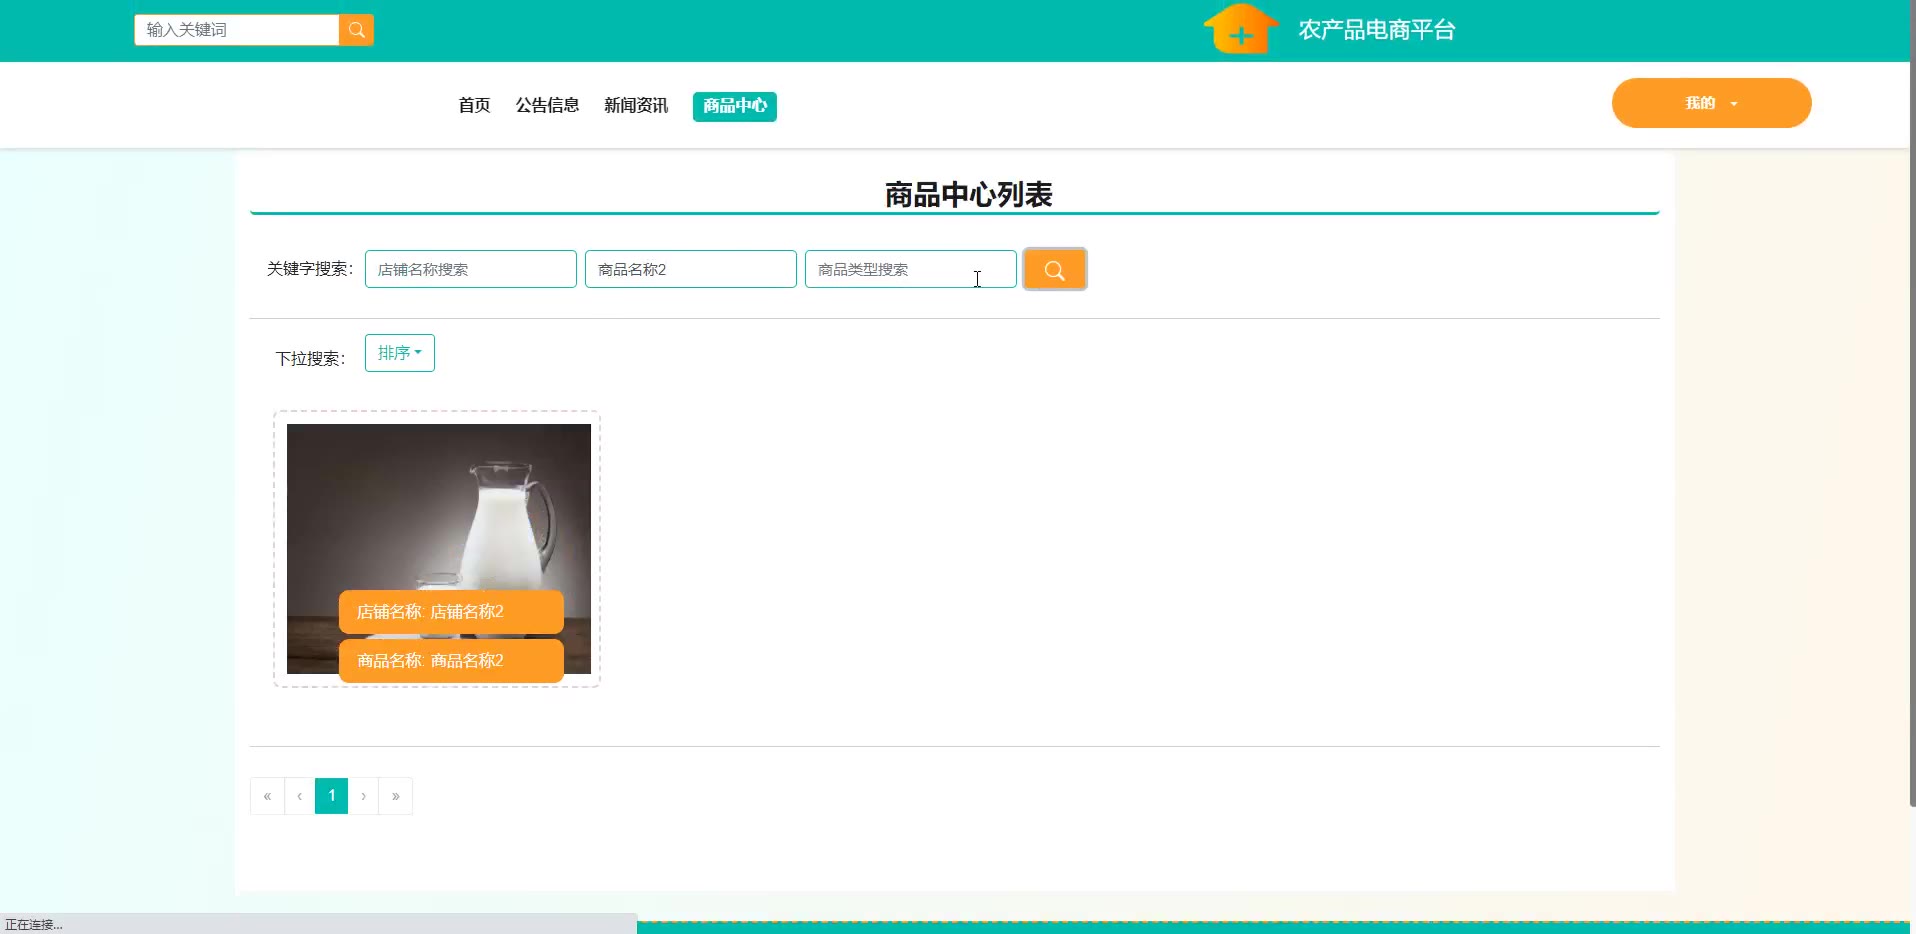Click the 商品名称2 search field
The width and height of the screenshot is (1916, 934).
tap(691, 269)
